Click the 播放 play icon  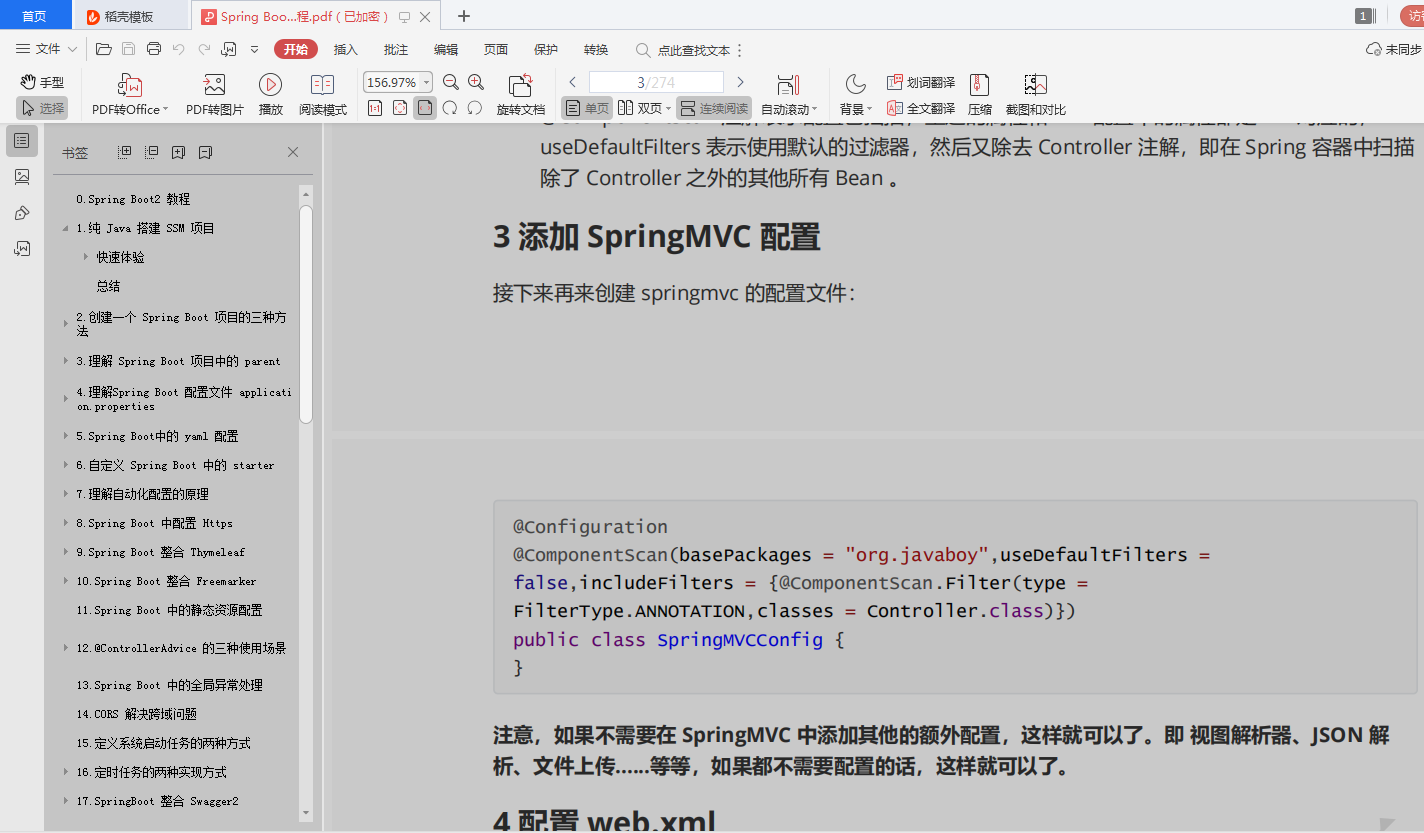tap(269, 94)
